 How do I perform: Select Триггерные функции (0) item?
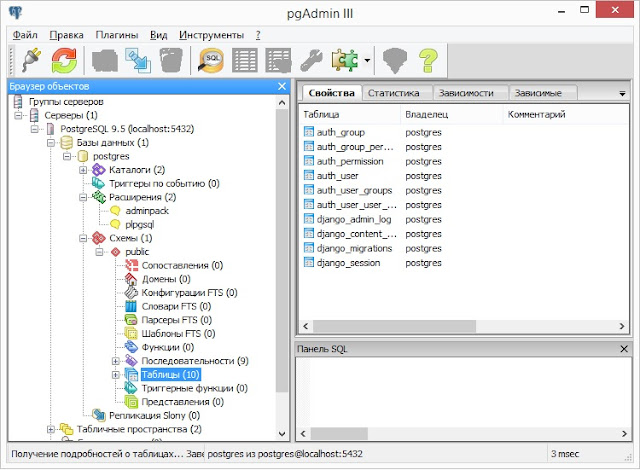tap(194, 388)
